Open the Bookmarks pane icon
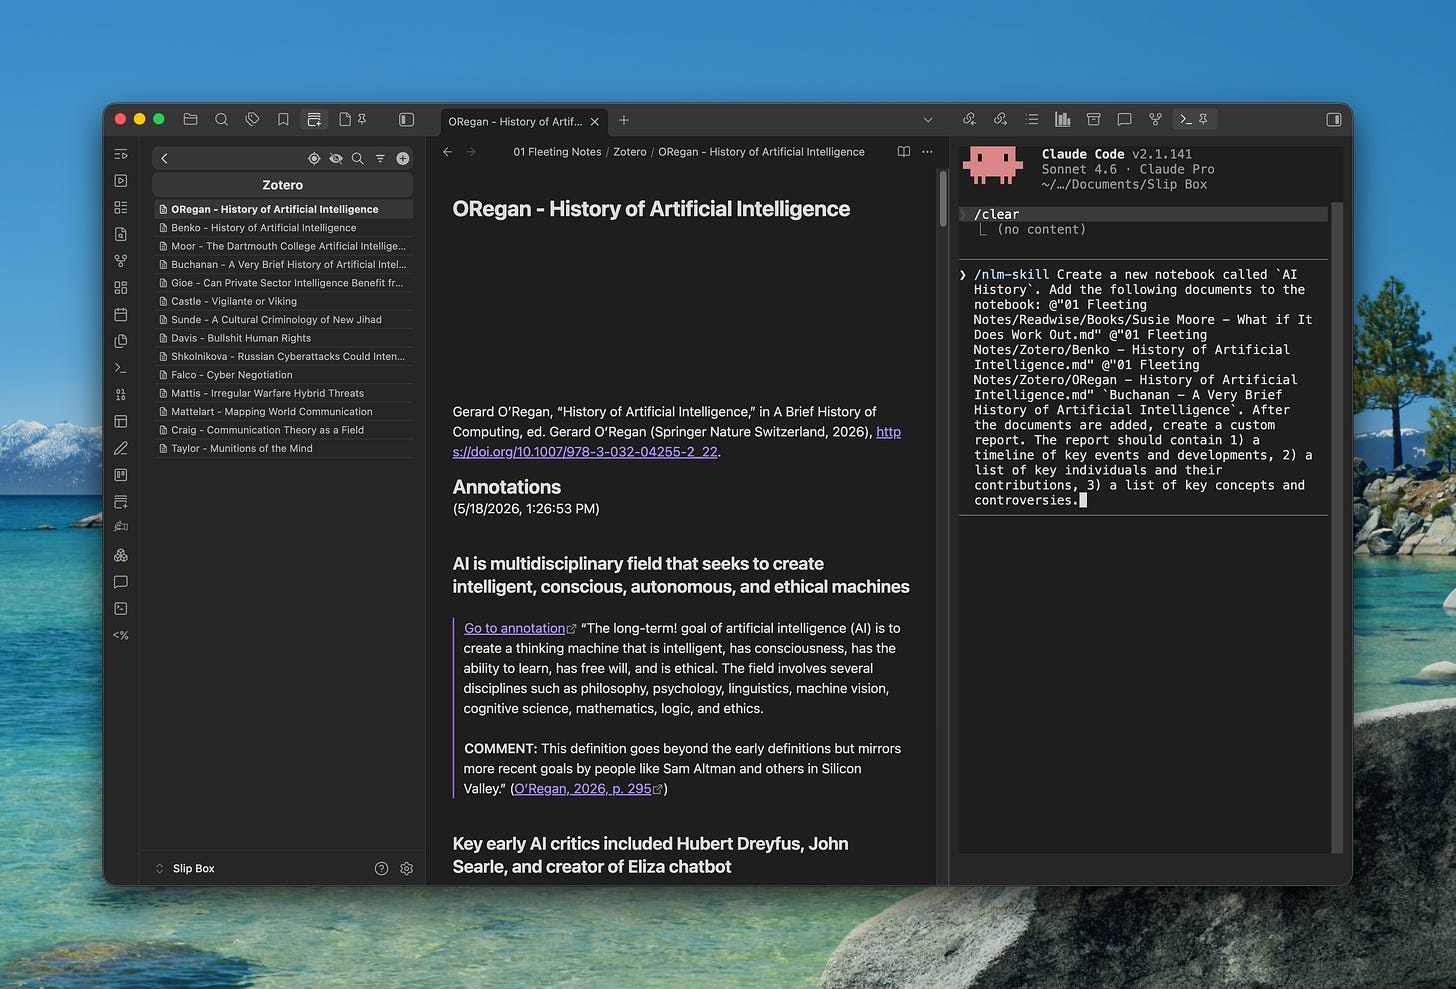This screenshot has width=1456, height=989. (283, 120)
